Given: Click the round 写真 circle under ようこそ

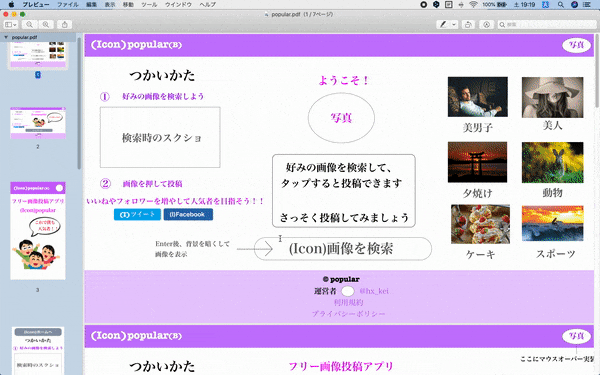Looking at the screenshot, I should pos(341,118).
